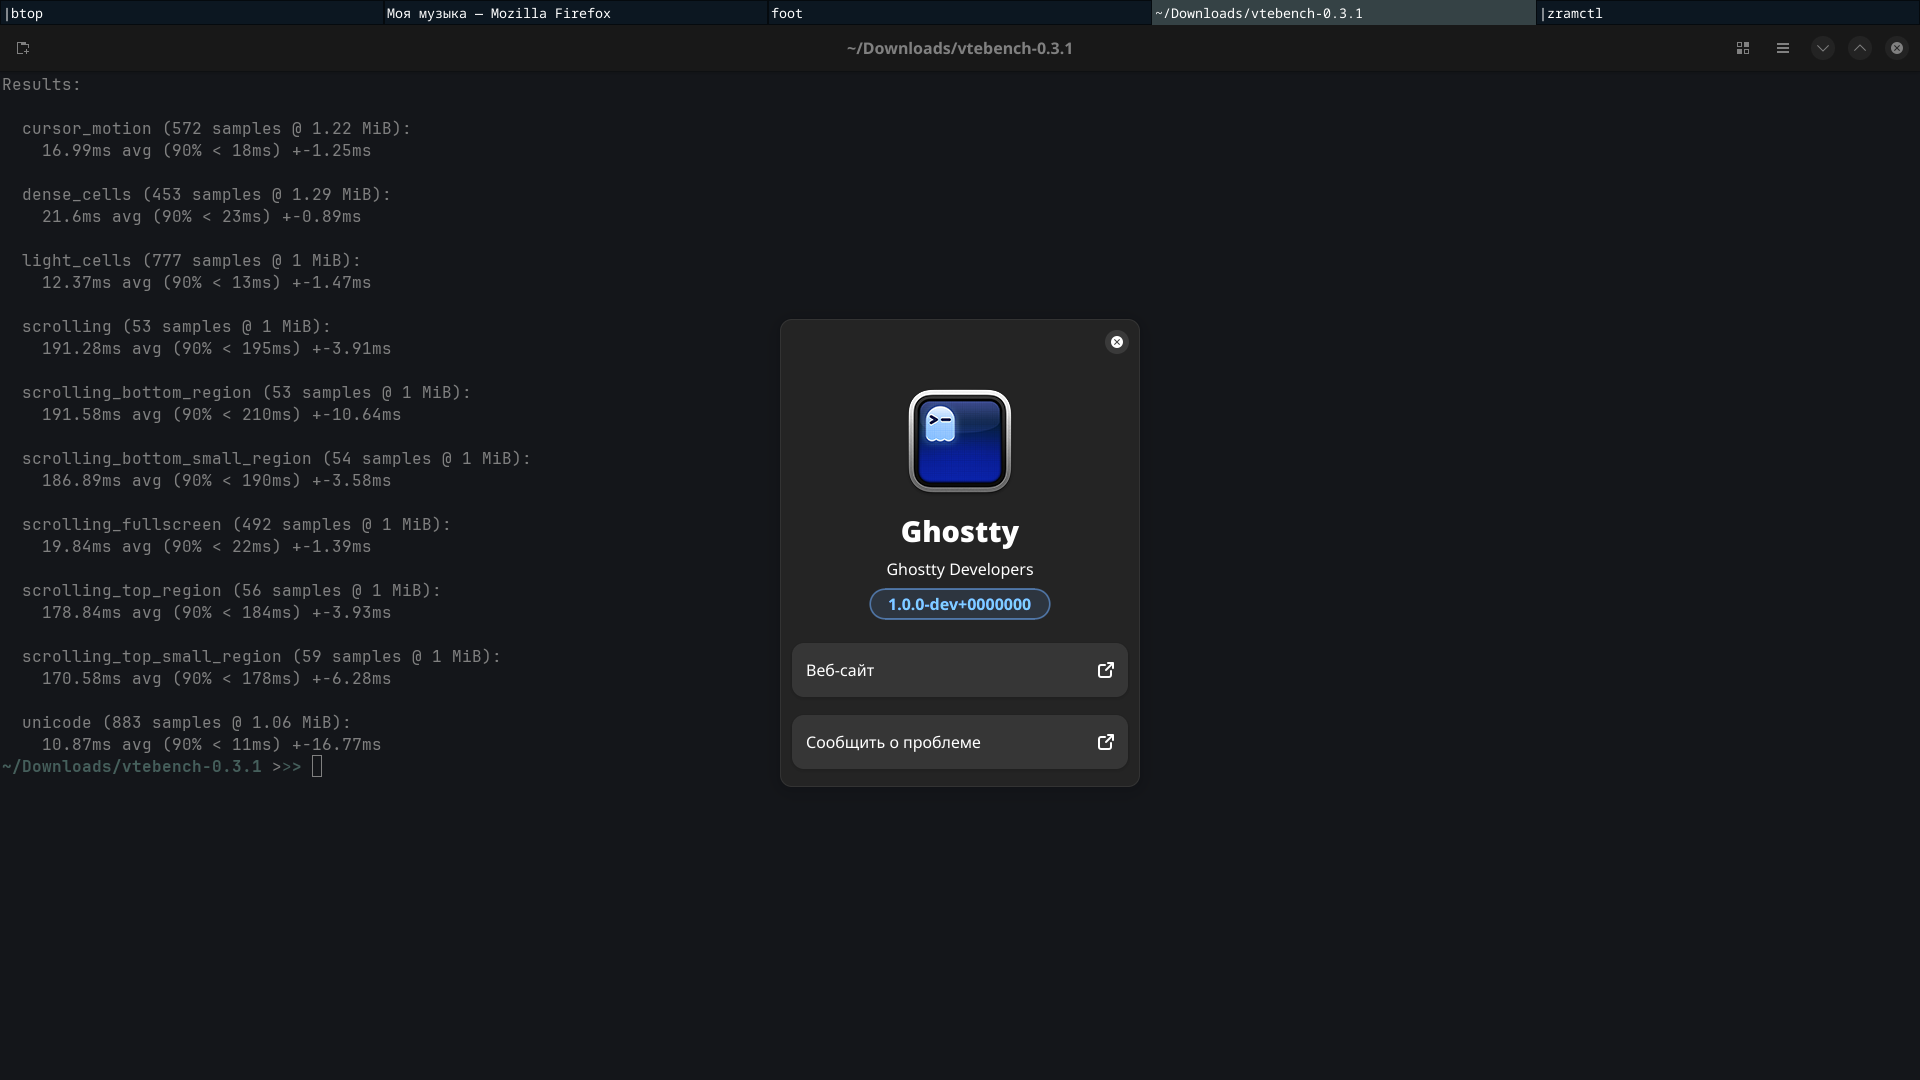Click scrolling_fullscreen (492 samples) line
The image size is (1920, 1080).
pos(237,525)
